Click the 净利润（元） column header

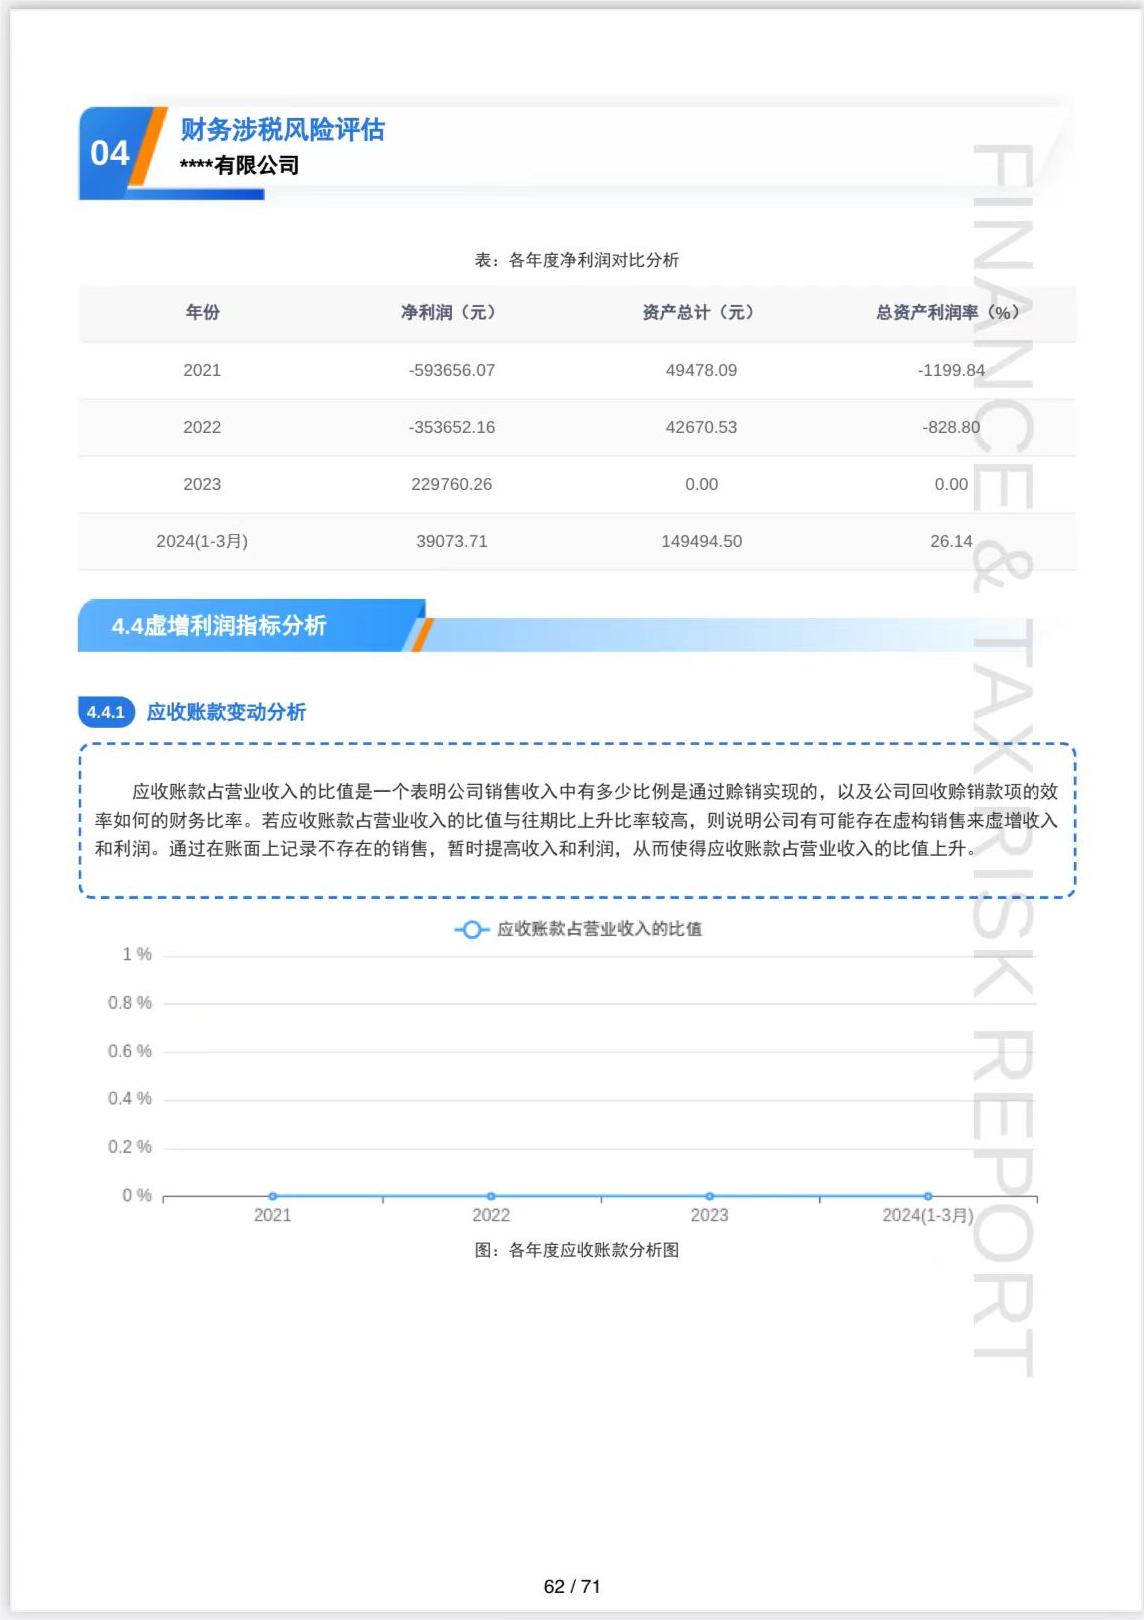[x=448, y=313]
